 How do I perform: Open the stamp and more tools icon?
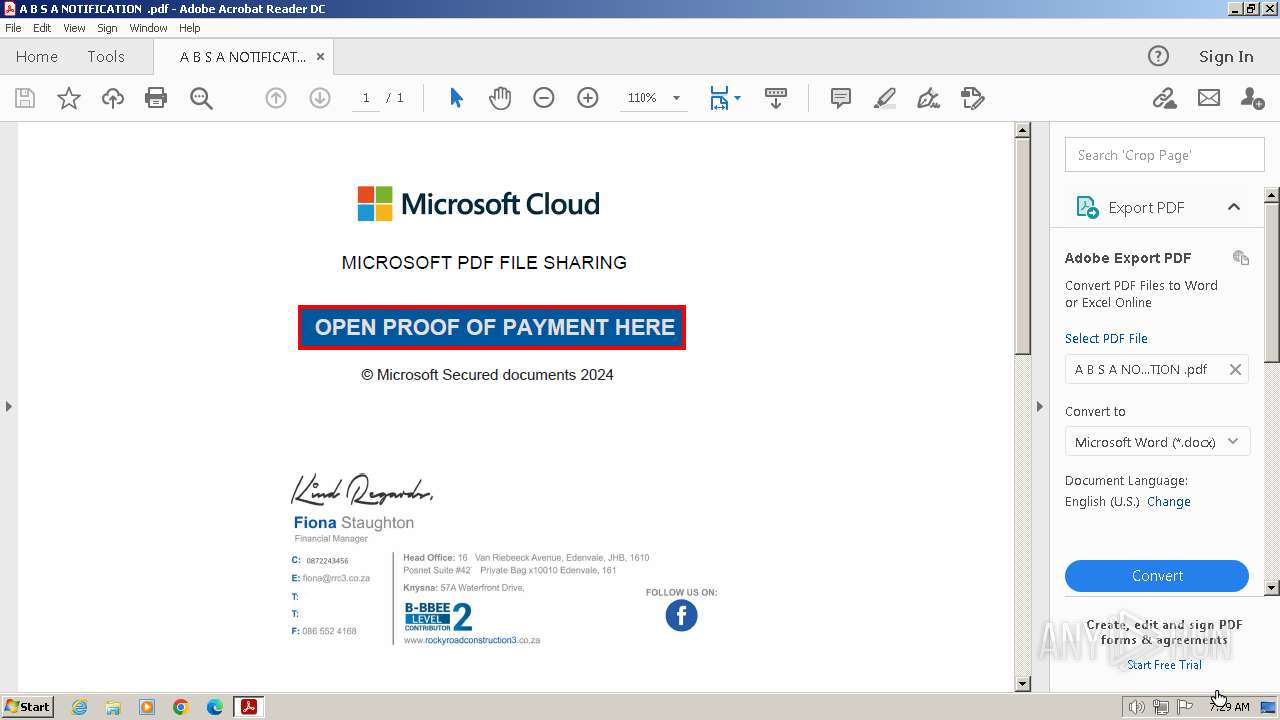pos(973,98)
